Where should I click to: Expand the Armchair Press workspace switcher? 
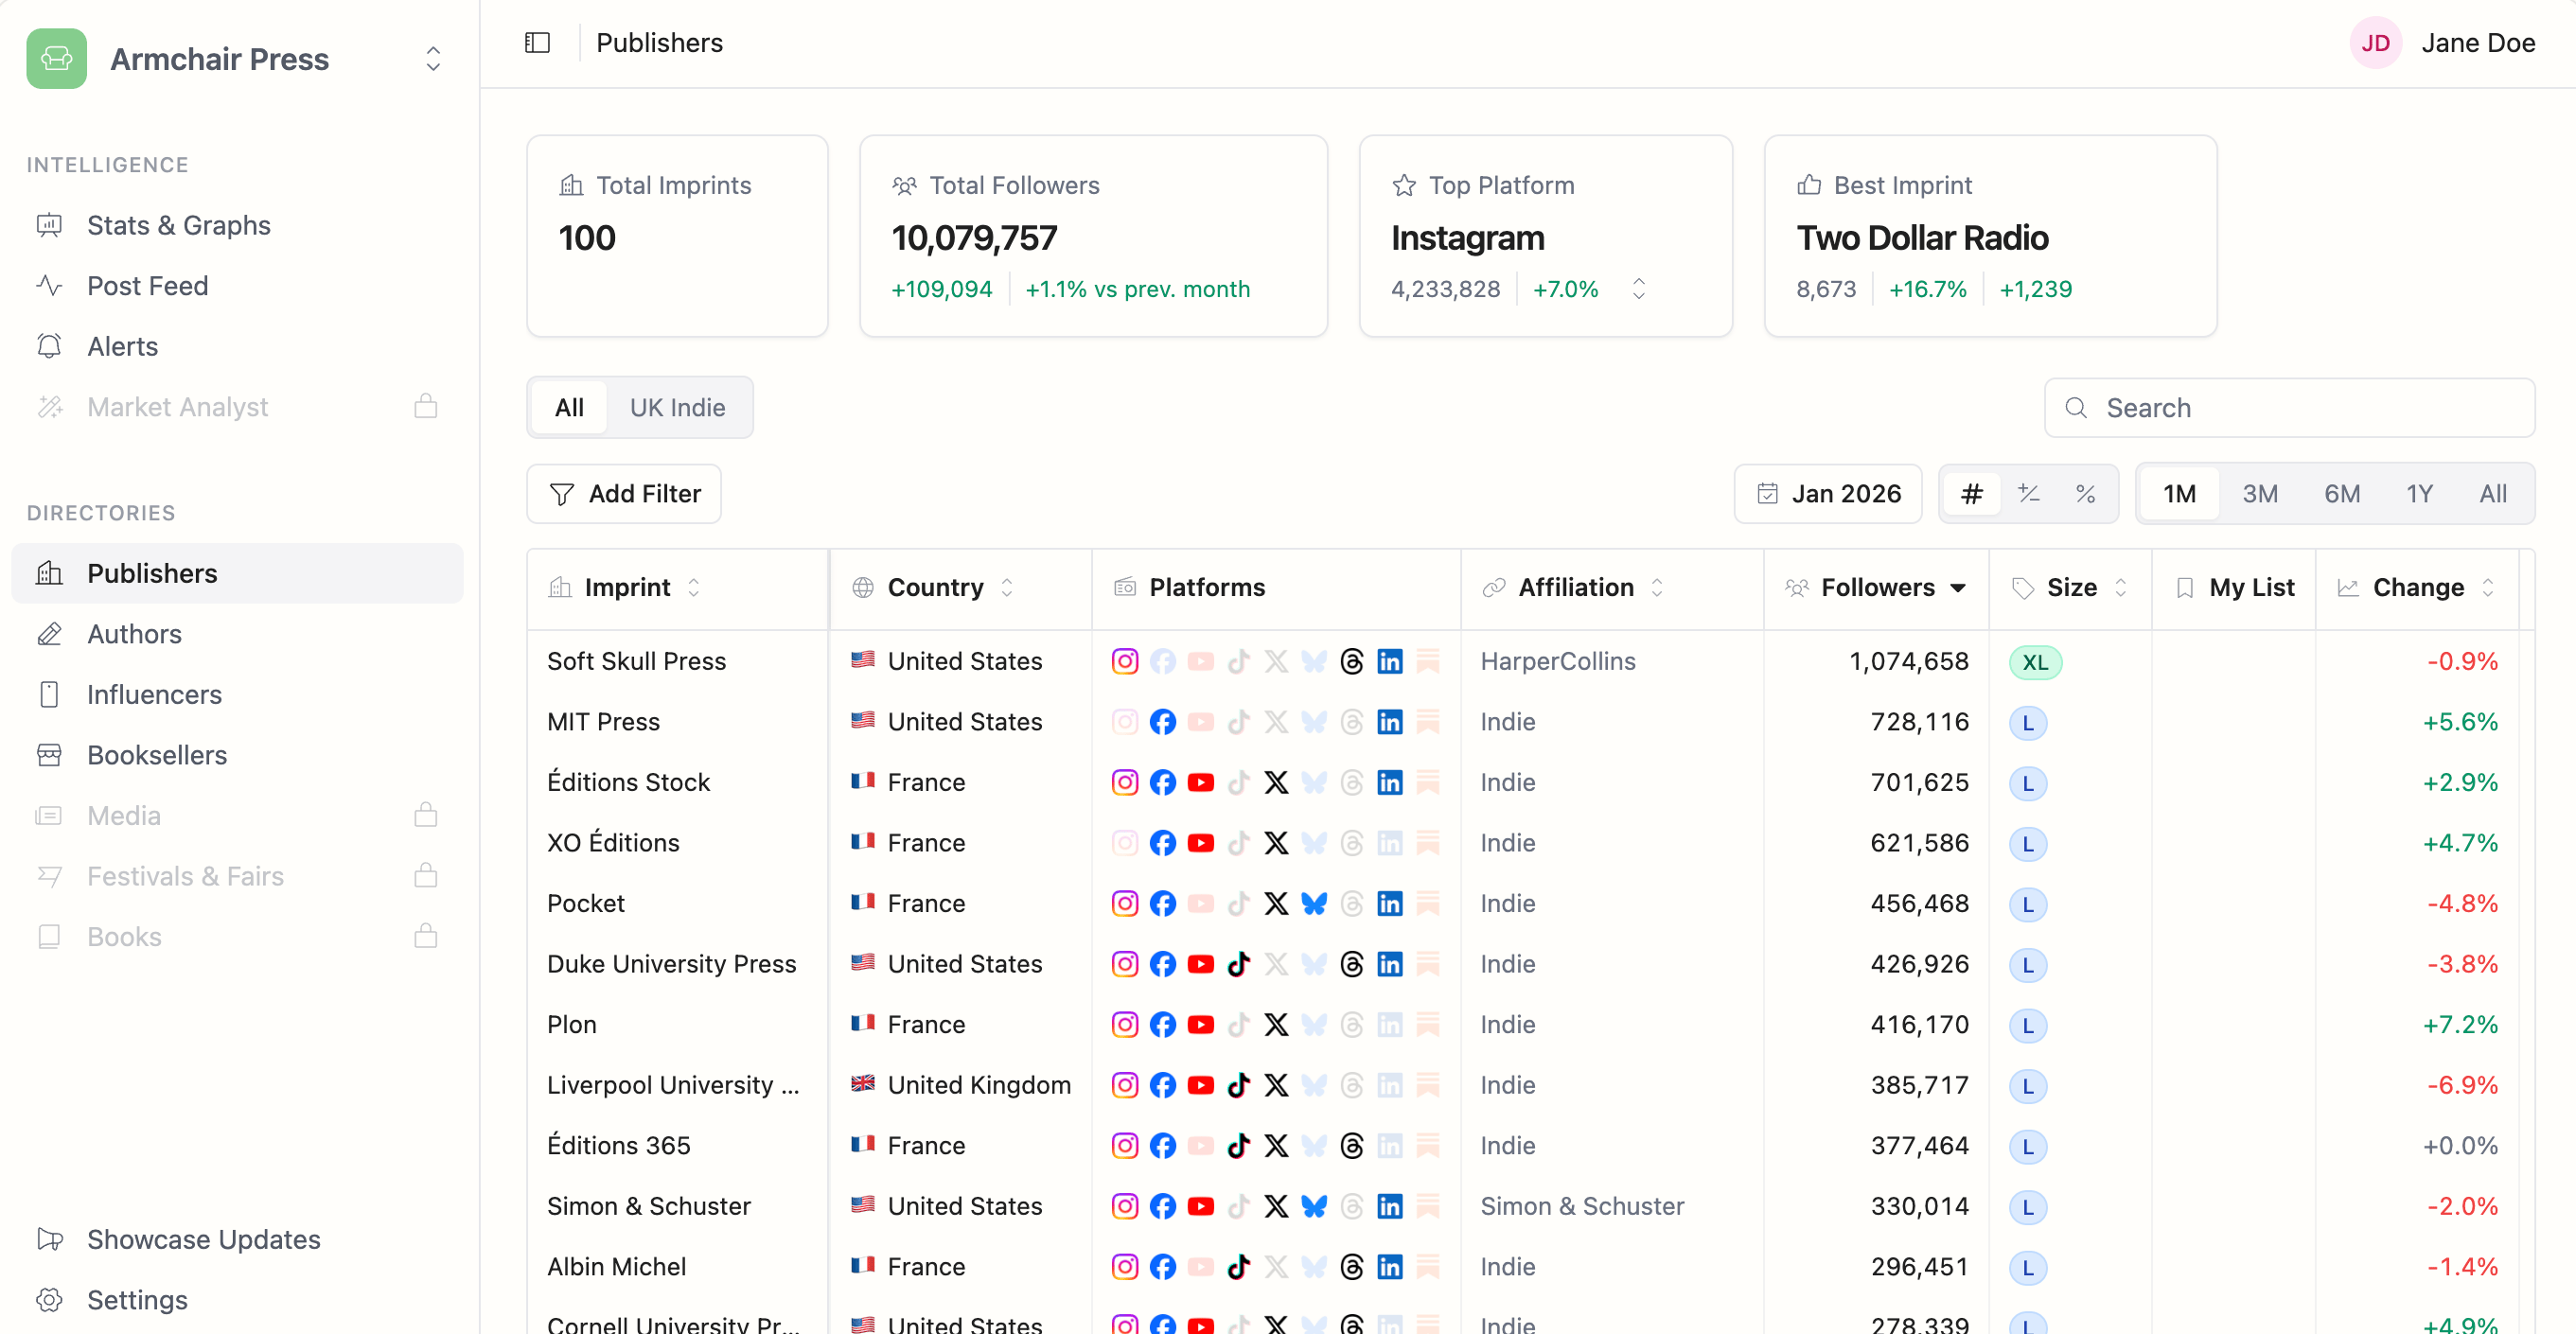(x=432, y=59)
